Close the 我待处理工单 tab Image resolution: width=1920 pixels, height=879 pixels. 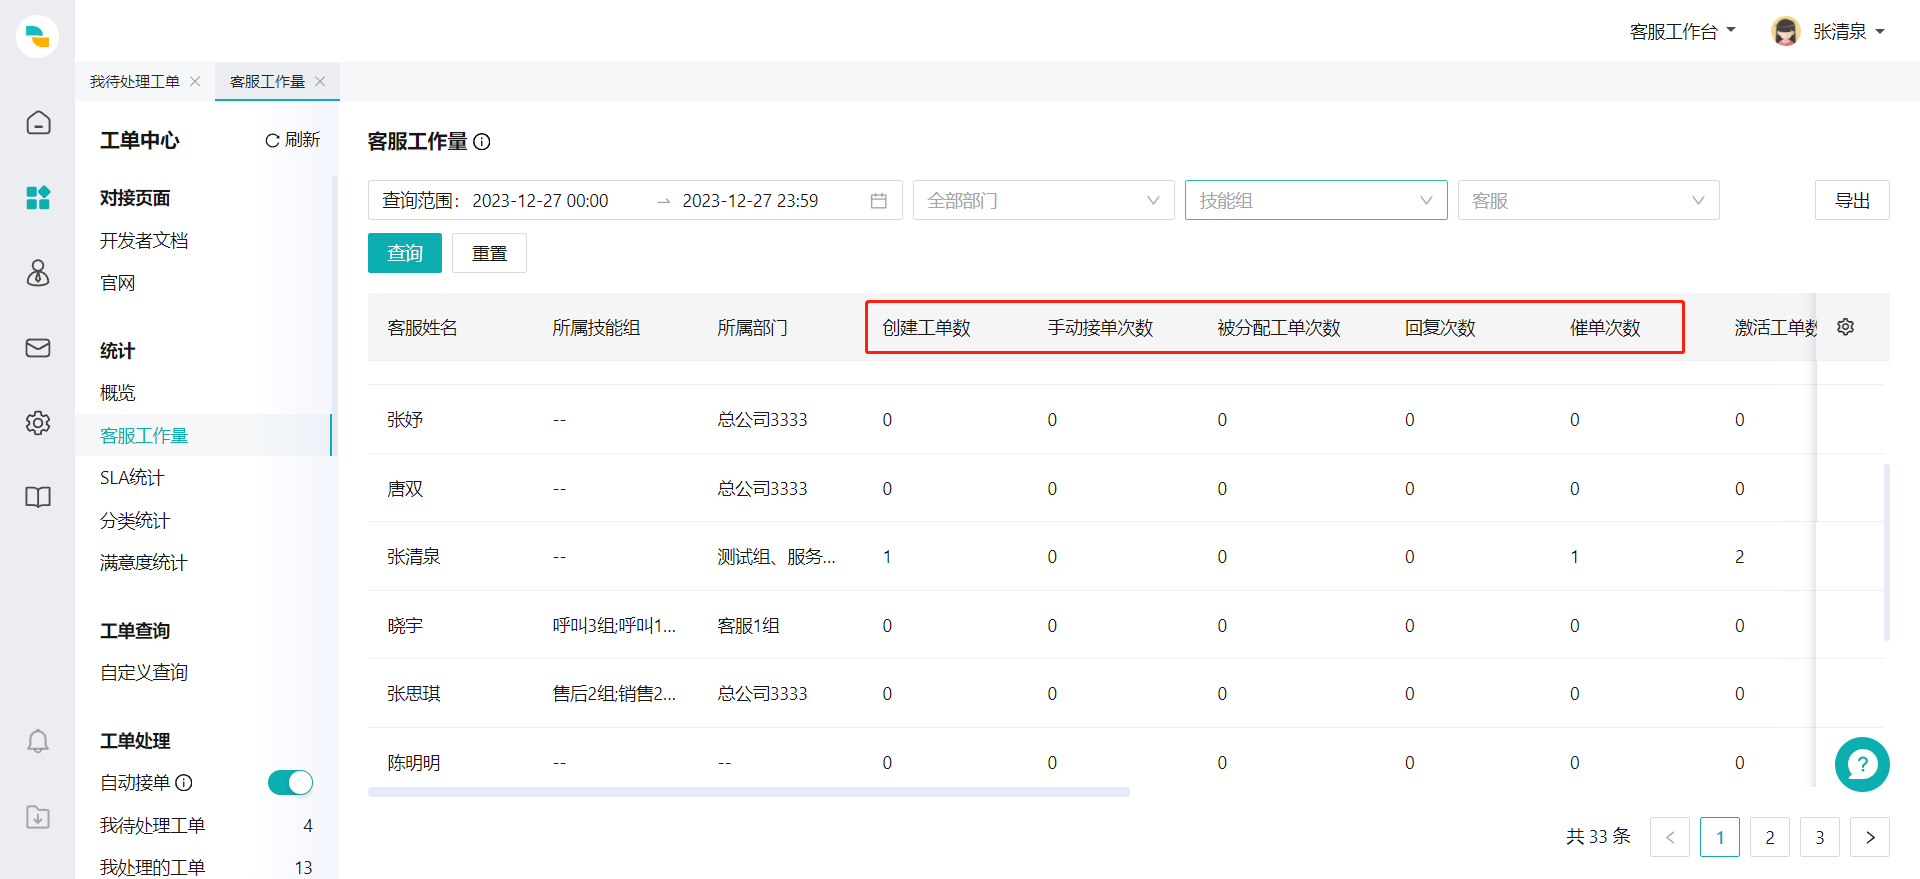pos(195,81)
